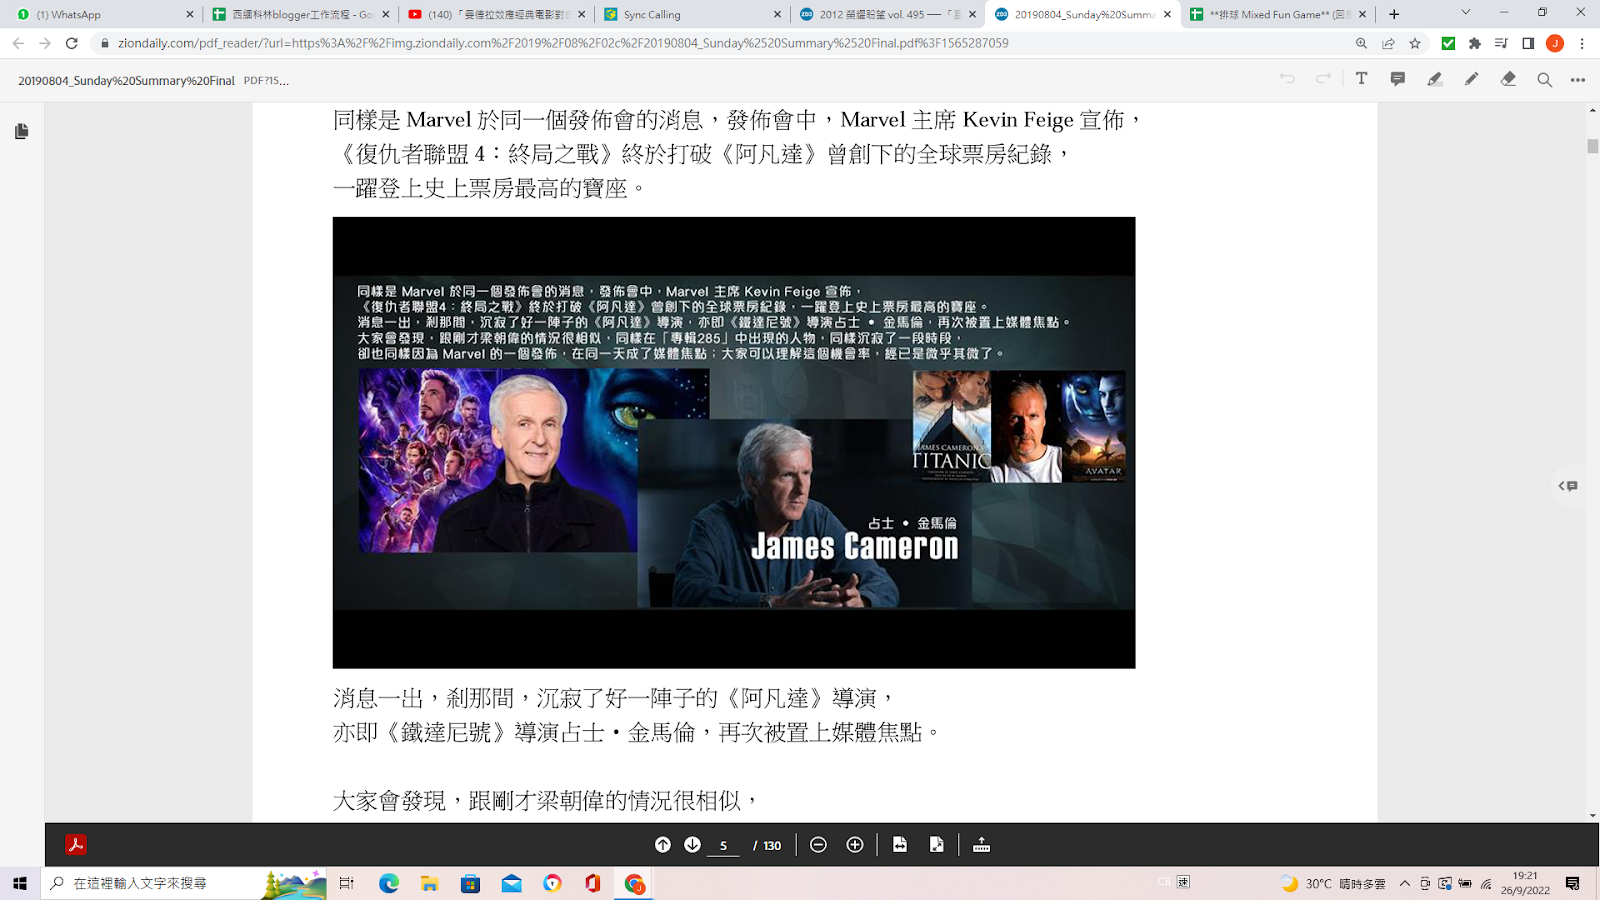This screenshot has height=900, width=1600.
Task: Open Chrome three-dot menu
Action: pos(1582,43)
